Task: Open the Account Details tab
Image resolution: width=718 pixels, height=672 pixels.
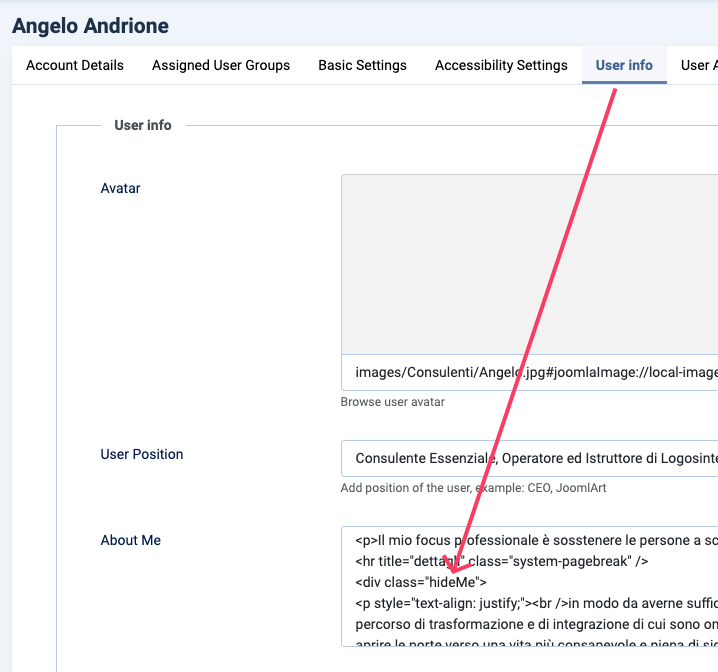Action: pos(75,65)
